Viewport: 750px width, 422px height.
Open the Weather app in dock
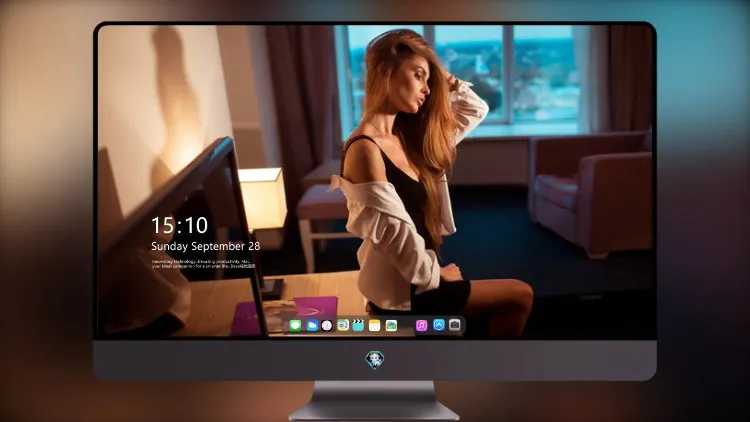click(x=312, y=326)
